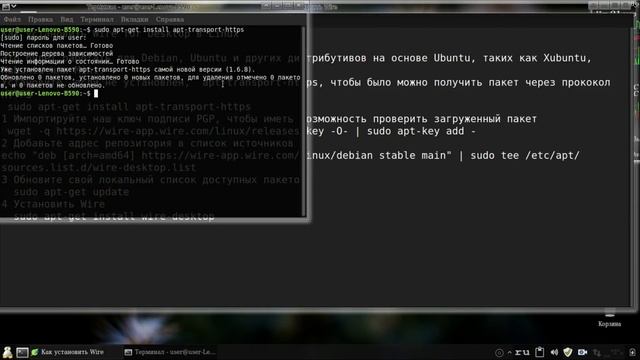Screen dimensions: 640x360
Task: Click 'sudo apt-get install wire-desktop' line in editor
Action: click(x=114, y=216)
